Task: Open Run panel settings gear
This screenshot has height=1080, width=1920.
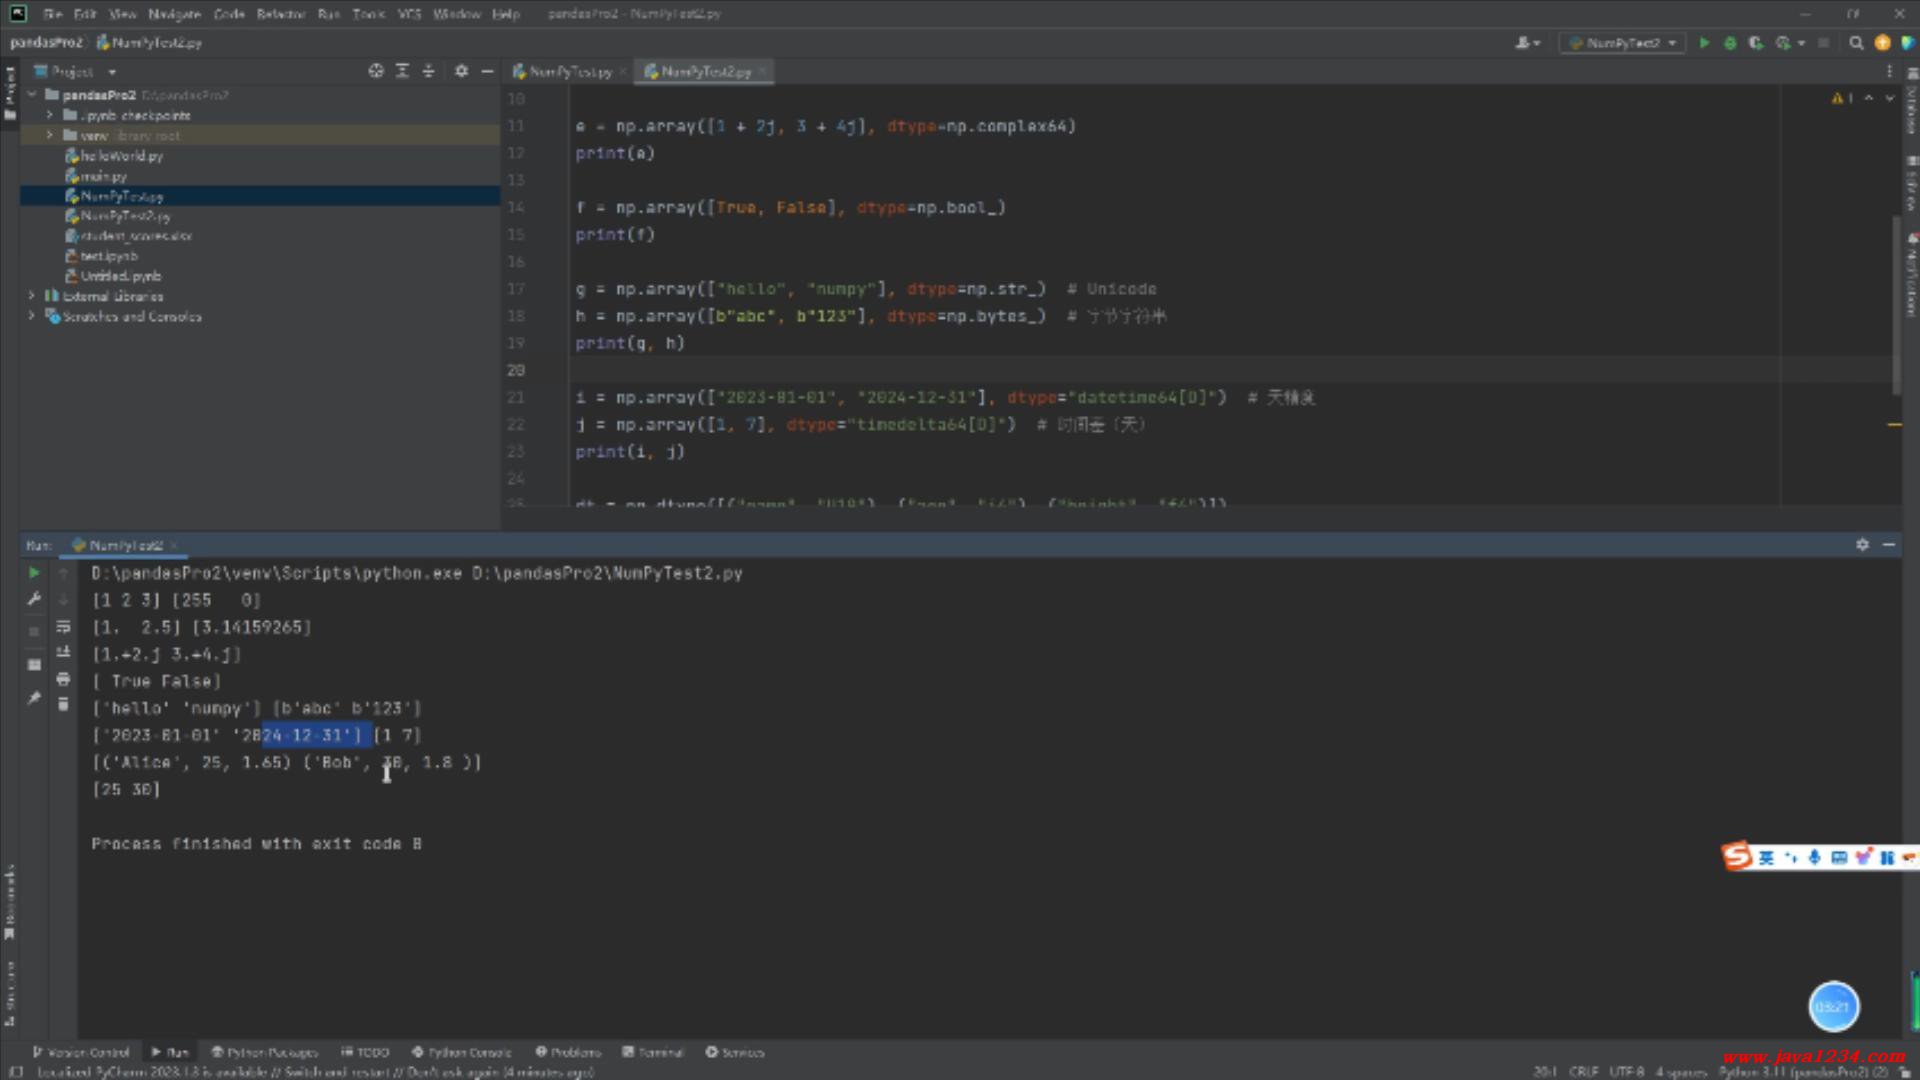Action: click(1862, 545)
